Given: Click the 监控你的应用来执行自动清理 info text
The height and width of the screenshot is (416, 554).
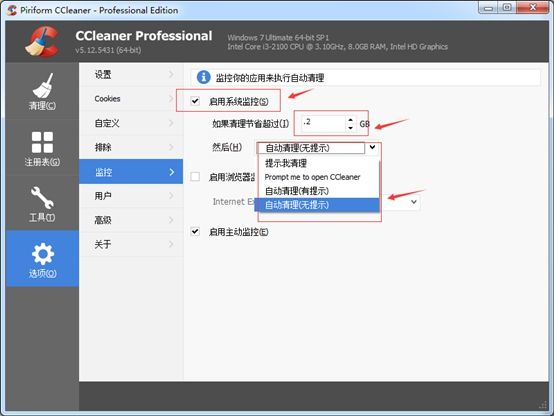Looking at the screenshot, I should pos(270,78).
